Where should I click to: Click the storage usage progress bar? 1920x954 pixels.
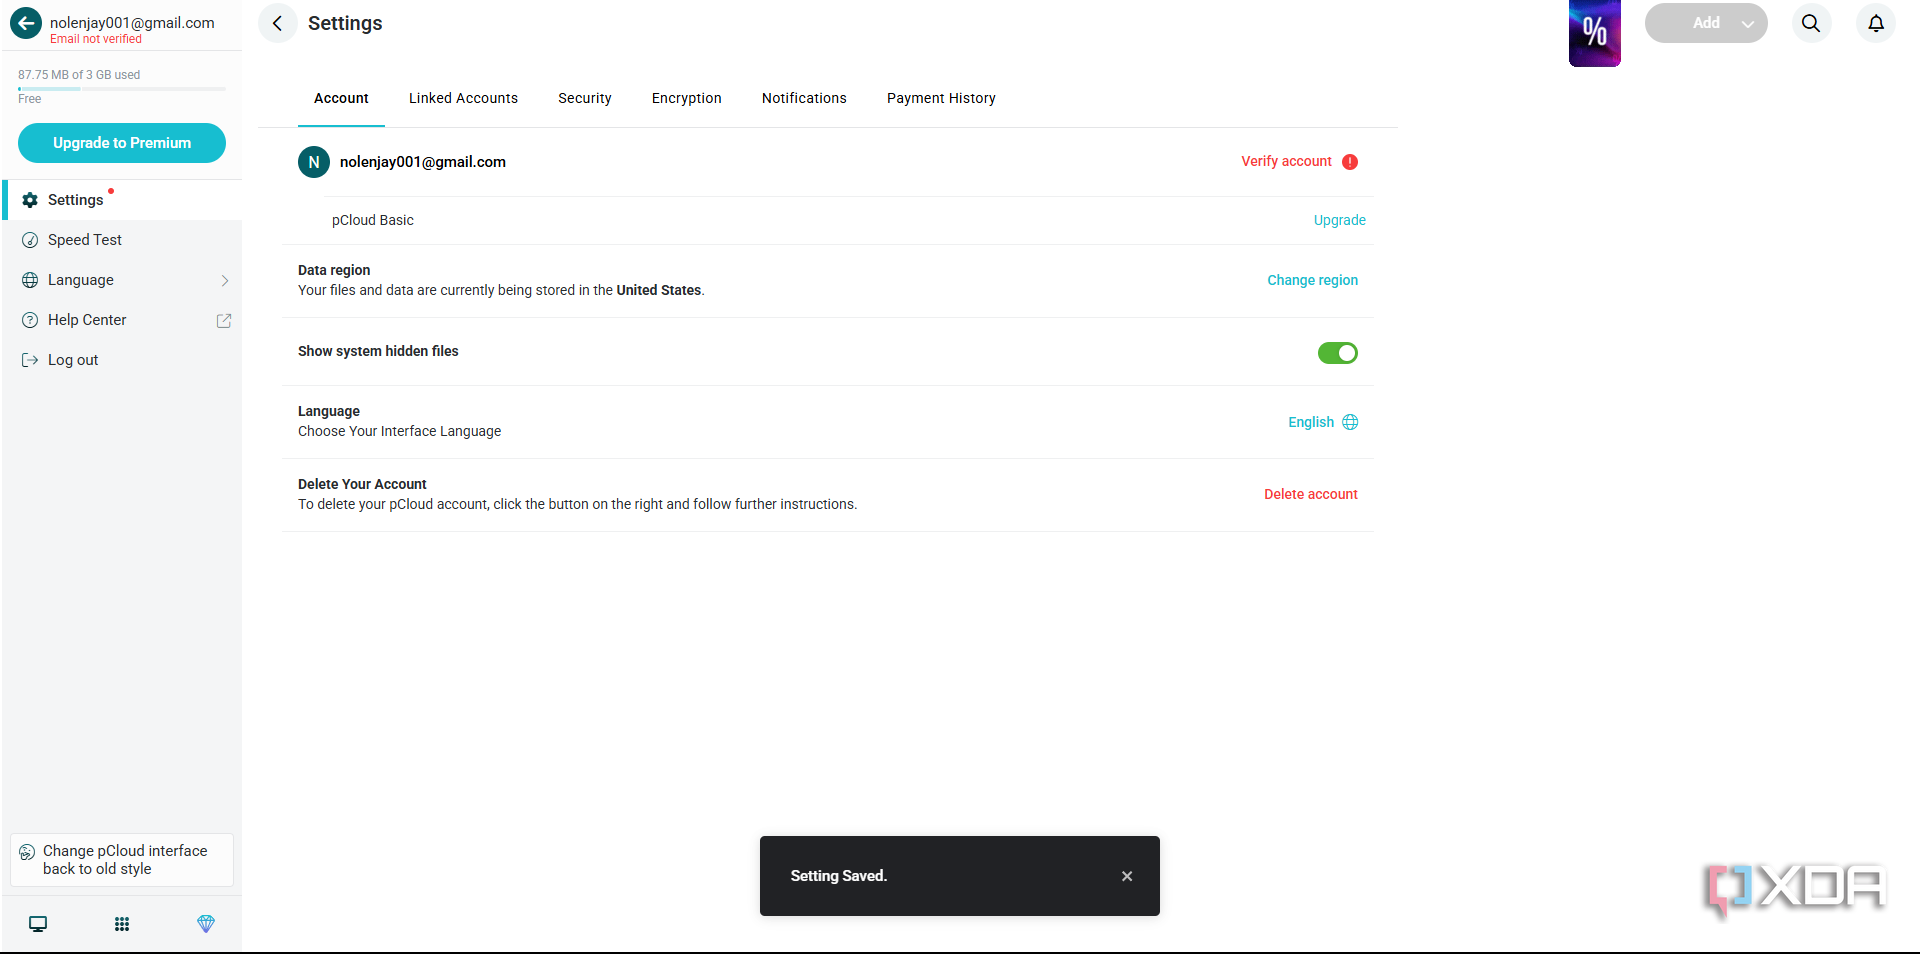[122, 89]
